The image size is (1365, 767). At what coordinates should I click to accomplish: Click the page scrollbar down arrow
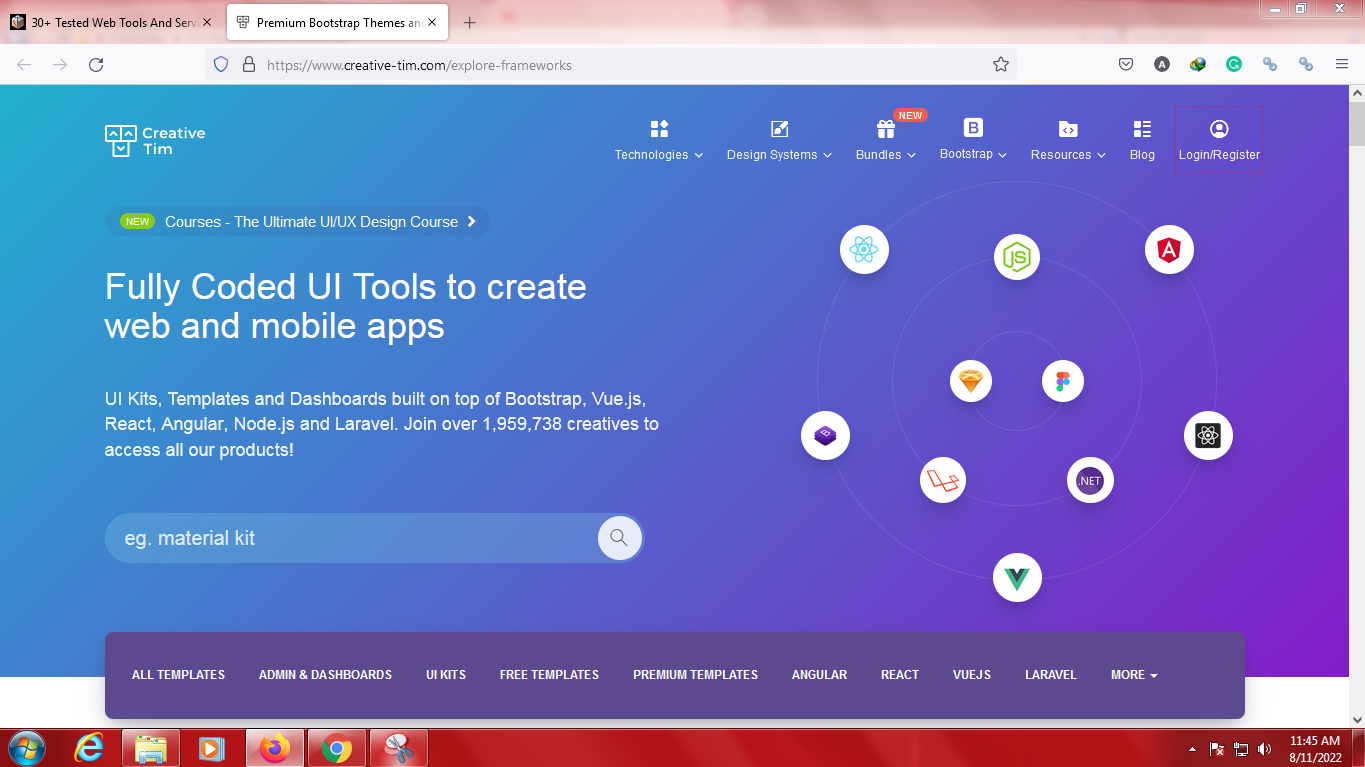tap(1357, 718)
